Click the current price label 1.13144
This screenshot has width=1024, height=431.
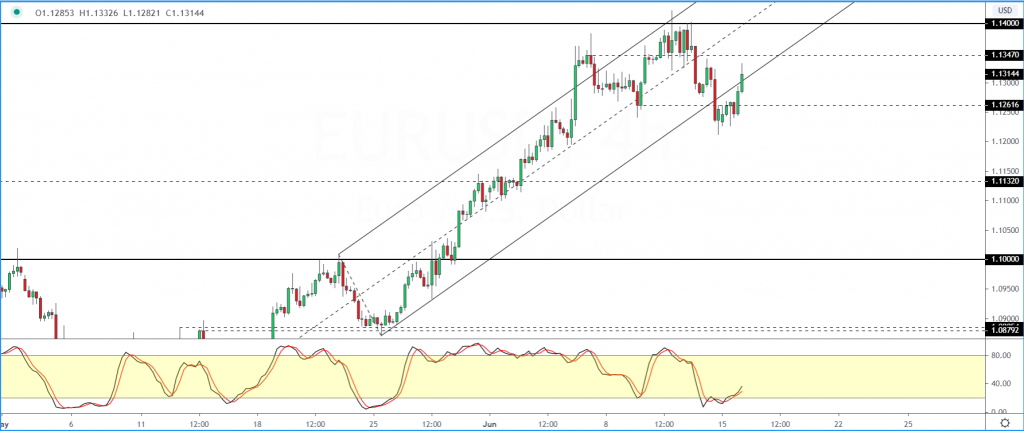(x=1004, y=74)
